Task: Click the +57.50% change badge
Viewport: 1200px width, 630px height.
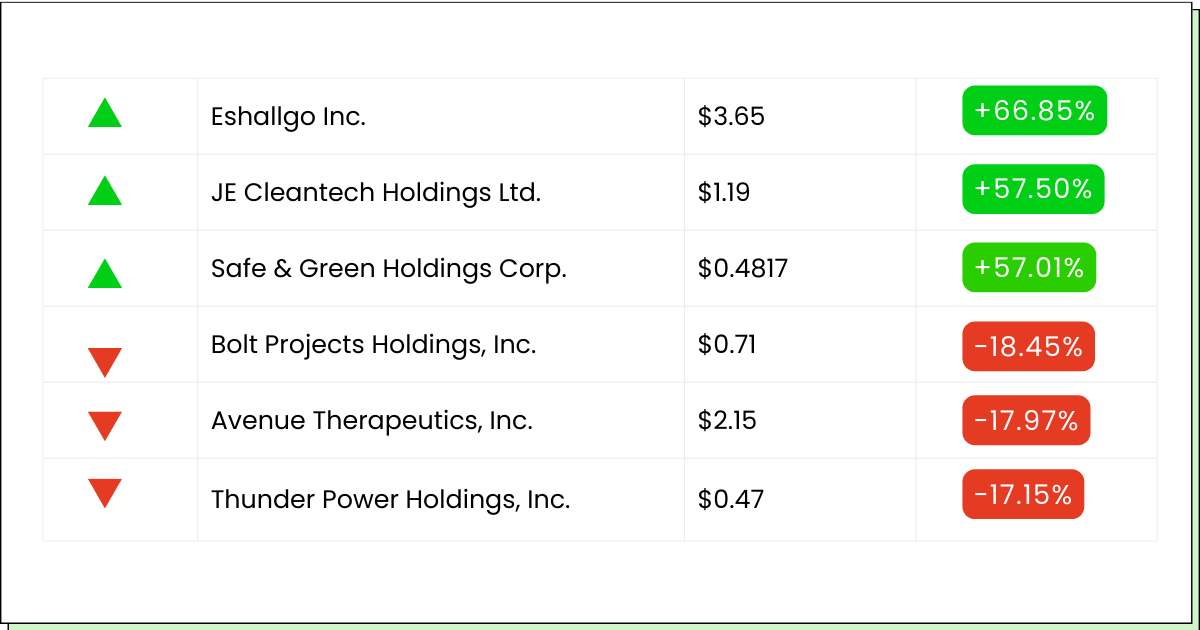Action: point(1033,189)
